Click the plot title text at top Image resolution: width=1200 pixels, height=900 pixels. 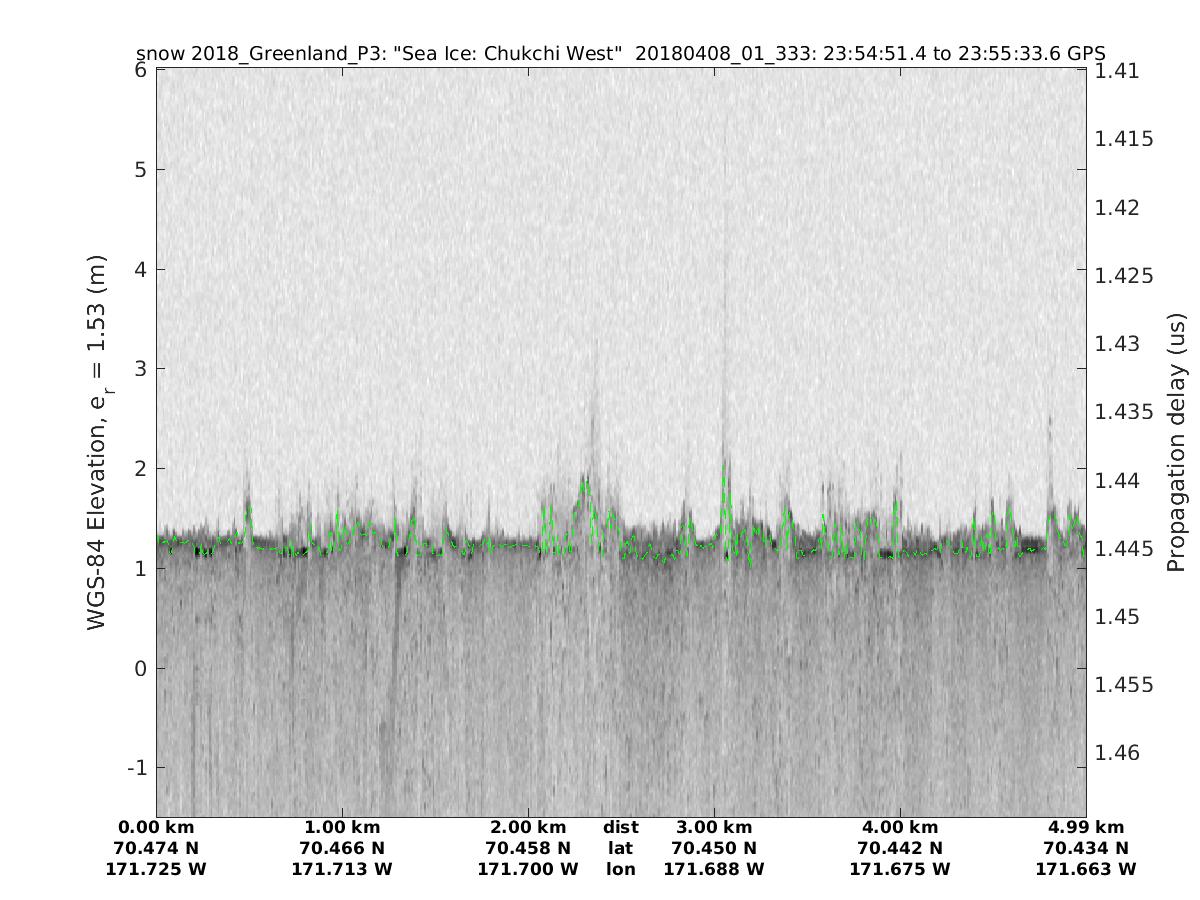pos(620,54)
